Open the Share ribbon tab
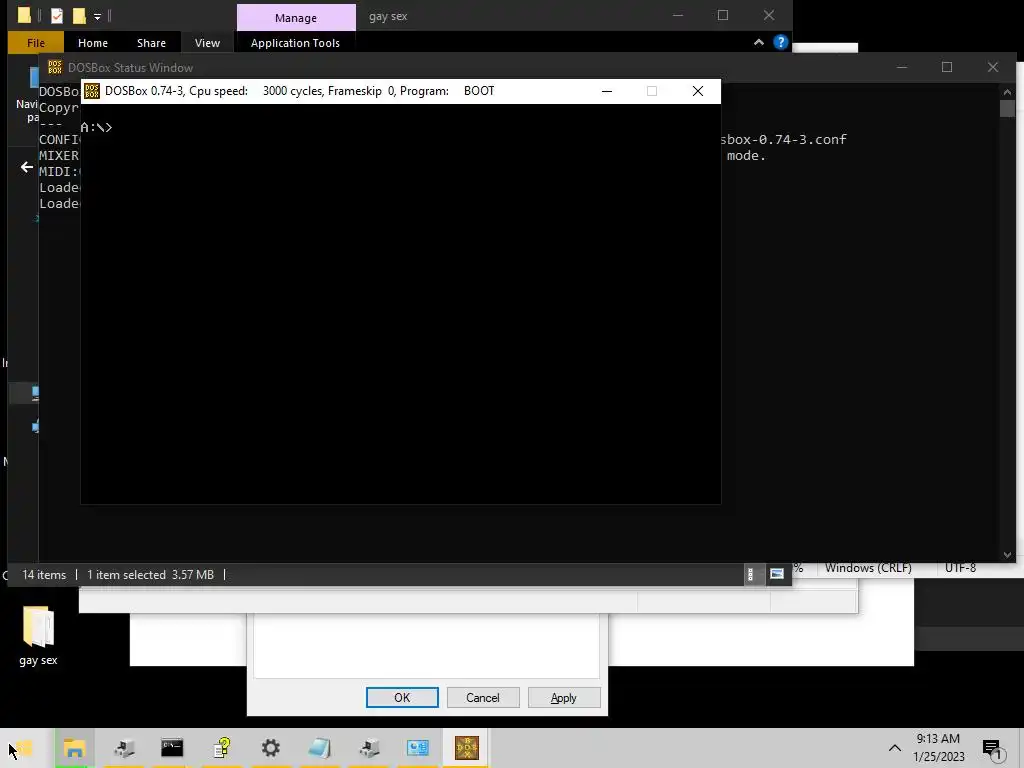This screenshot has height=768, width=1024. click(152, 42)
